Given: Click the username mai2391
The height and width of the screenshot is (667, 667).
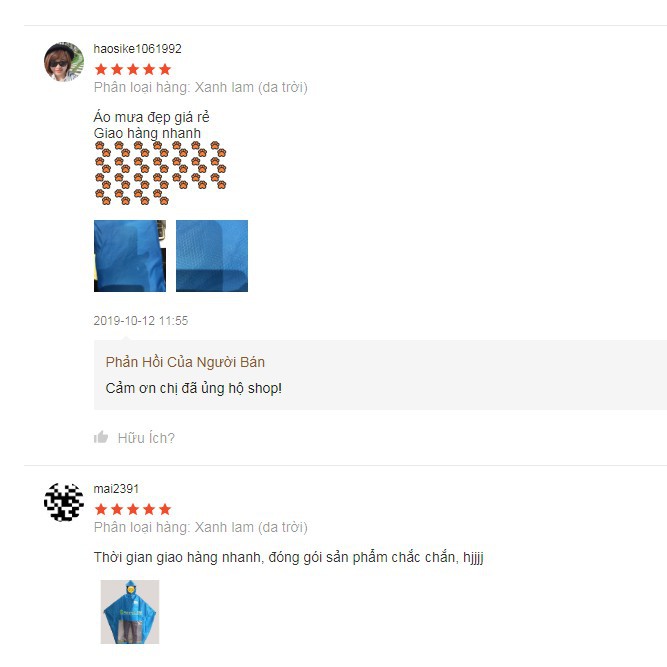Looking at the screenshot, I should click(116, 488).
